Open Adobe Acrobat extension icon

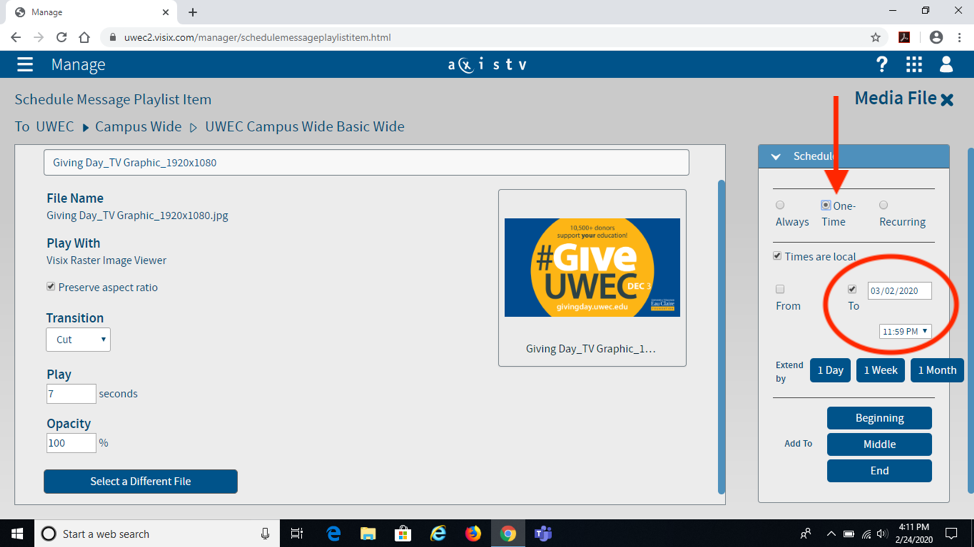pyautogui.click(x=904, y=37)
